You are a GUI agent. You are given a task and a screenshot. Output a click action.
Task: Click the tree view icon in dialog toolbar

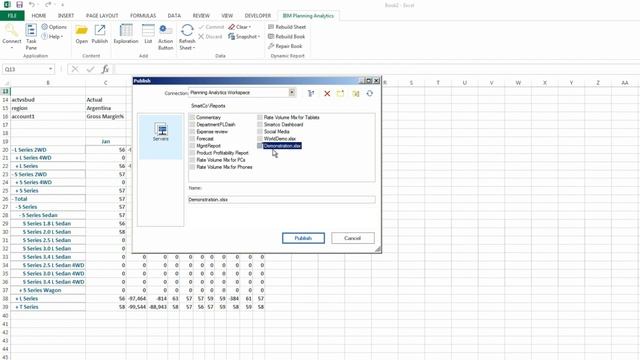[311, 93]
